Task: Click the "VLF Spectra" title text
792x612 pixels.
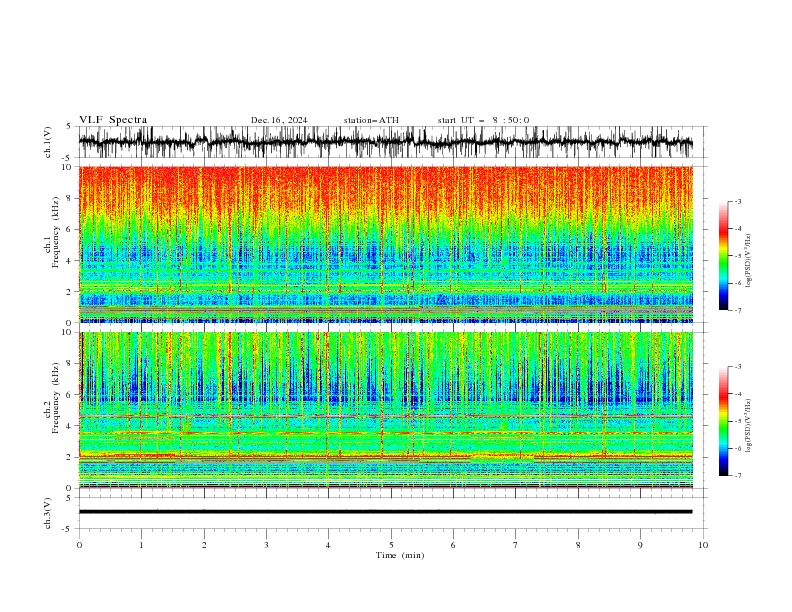Action: click(x=113, y=120)
